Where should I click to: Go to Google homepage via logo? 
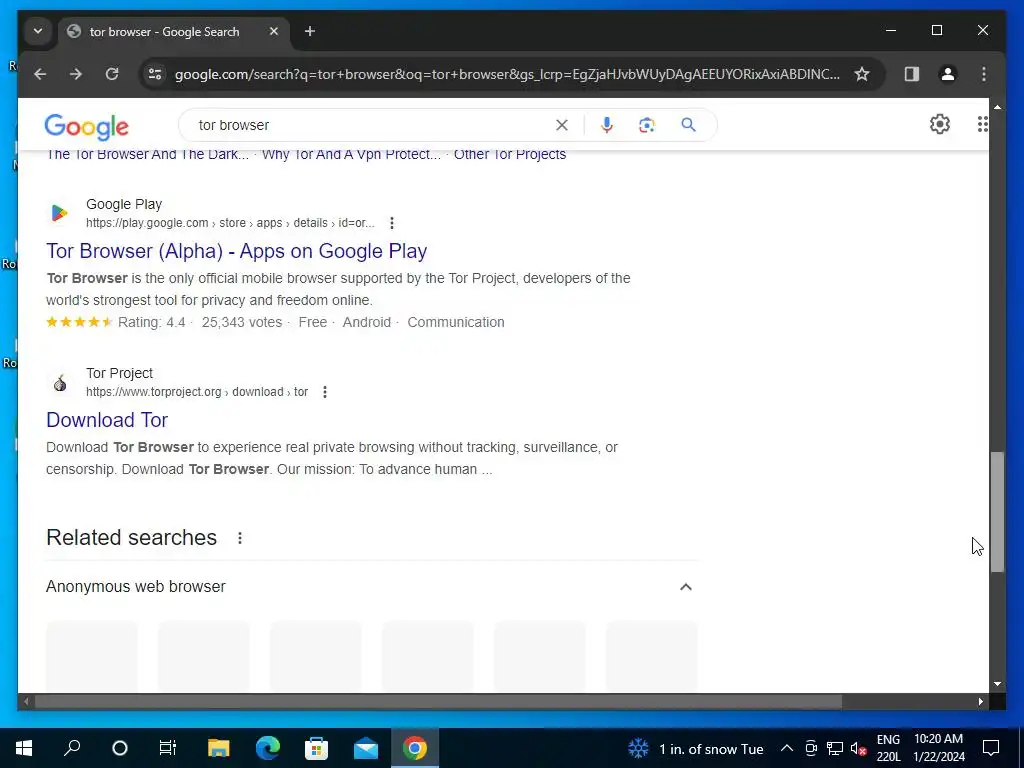[86, 125]
